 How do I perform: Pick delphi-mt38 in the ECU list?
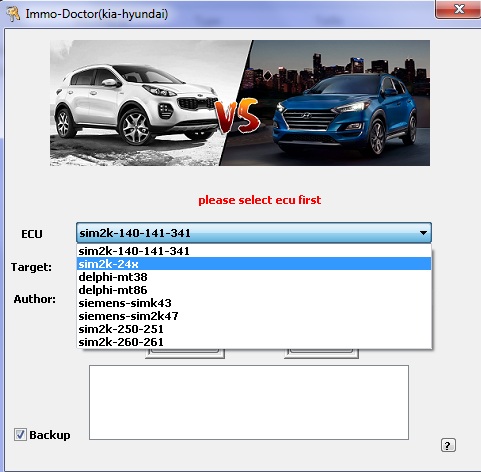(x=254, y=277)
